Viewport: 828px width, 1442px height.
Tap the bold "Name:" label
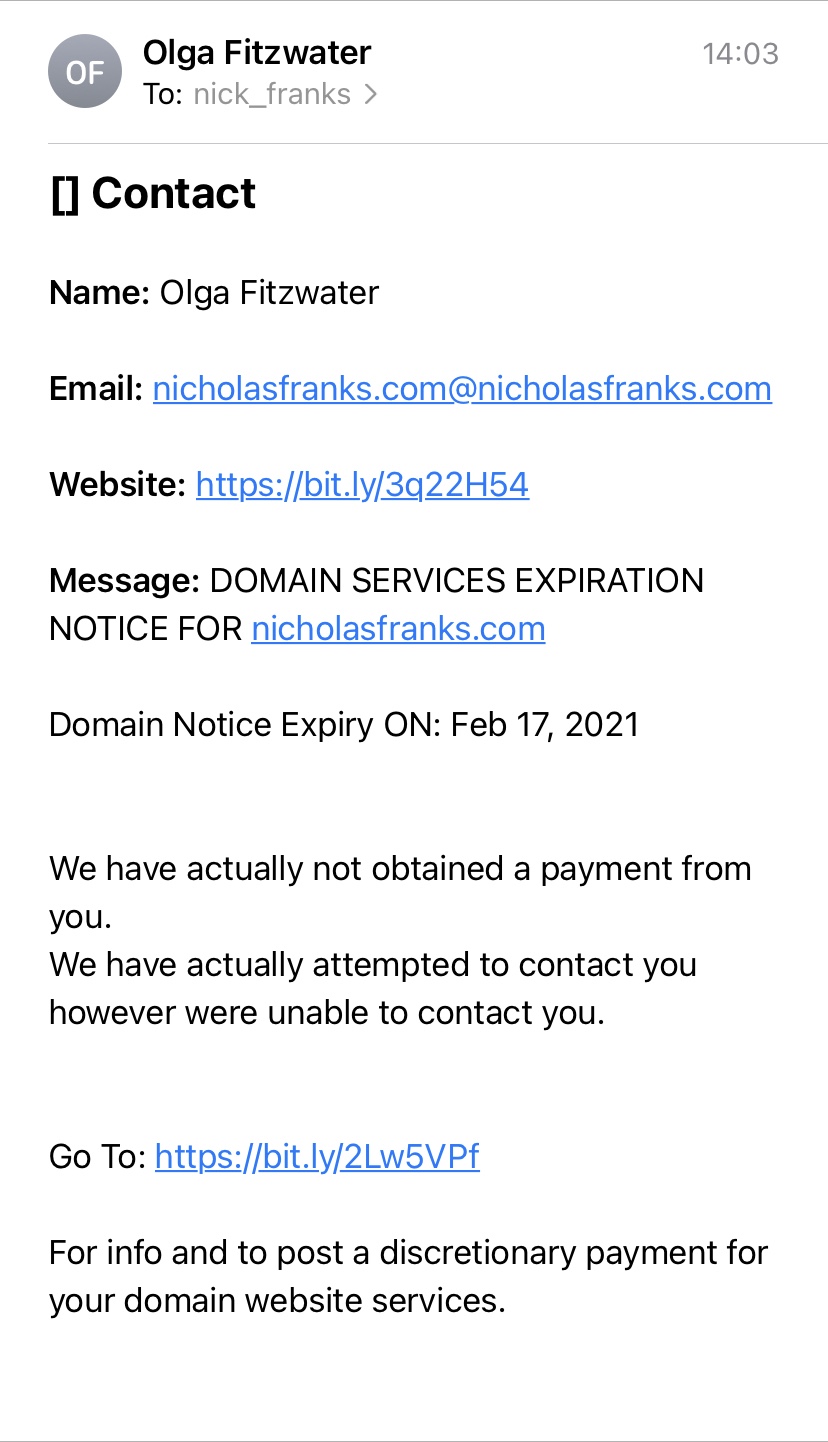[x=99, y=293]
